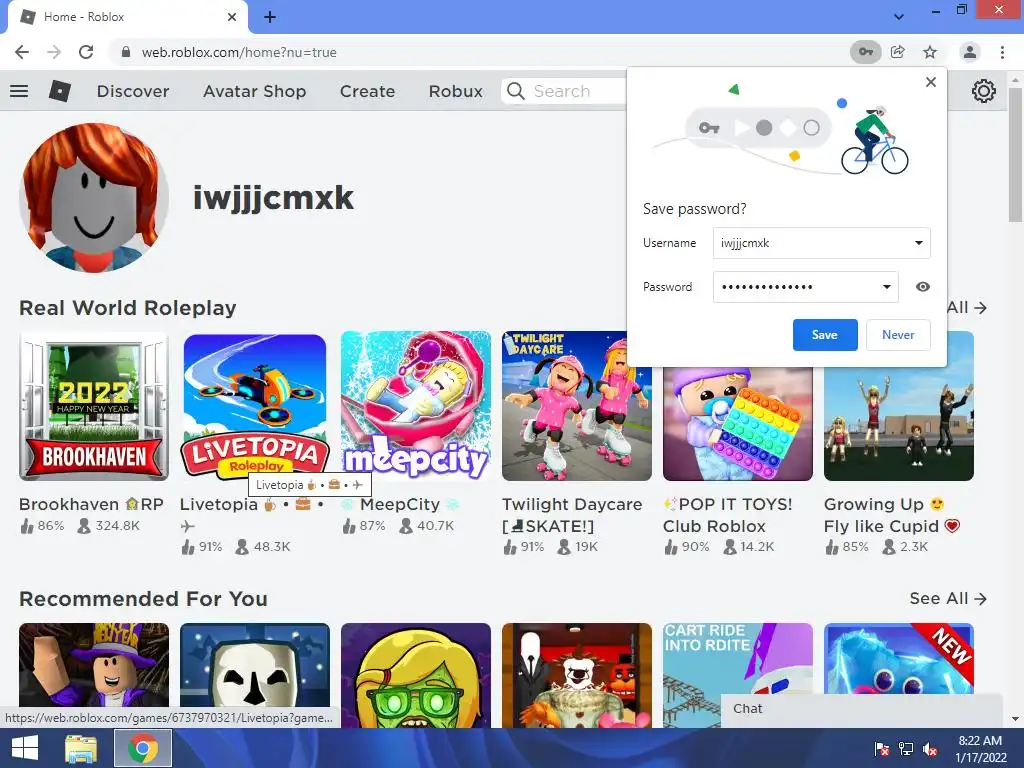
Task: Open the Chrome three-dot menu
Action: (x=1002, y=52)
